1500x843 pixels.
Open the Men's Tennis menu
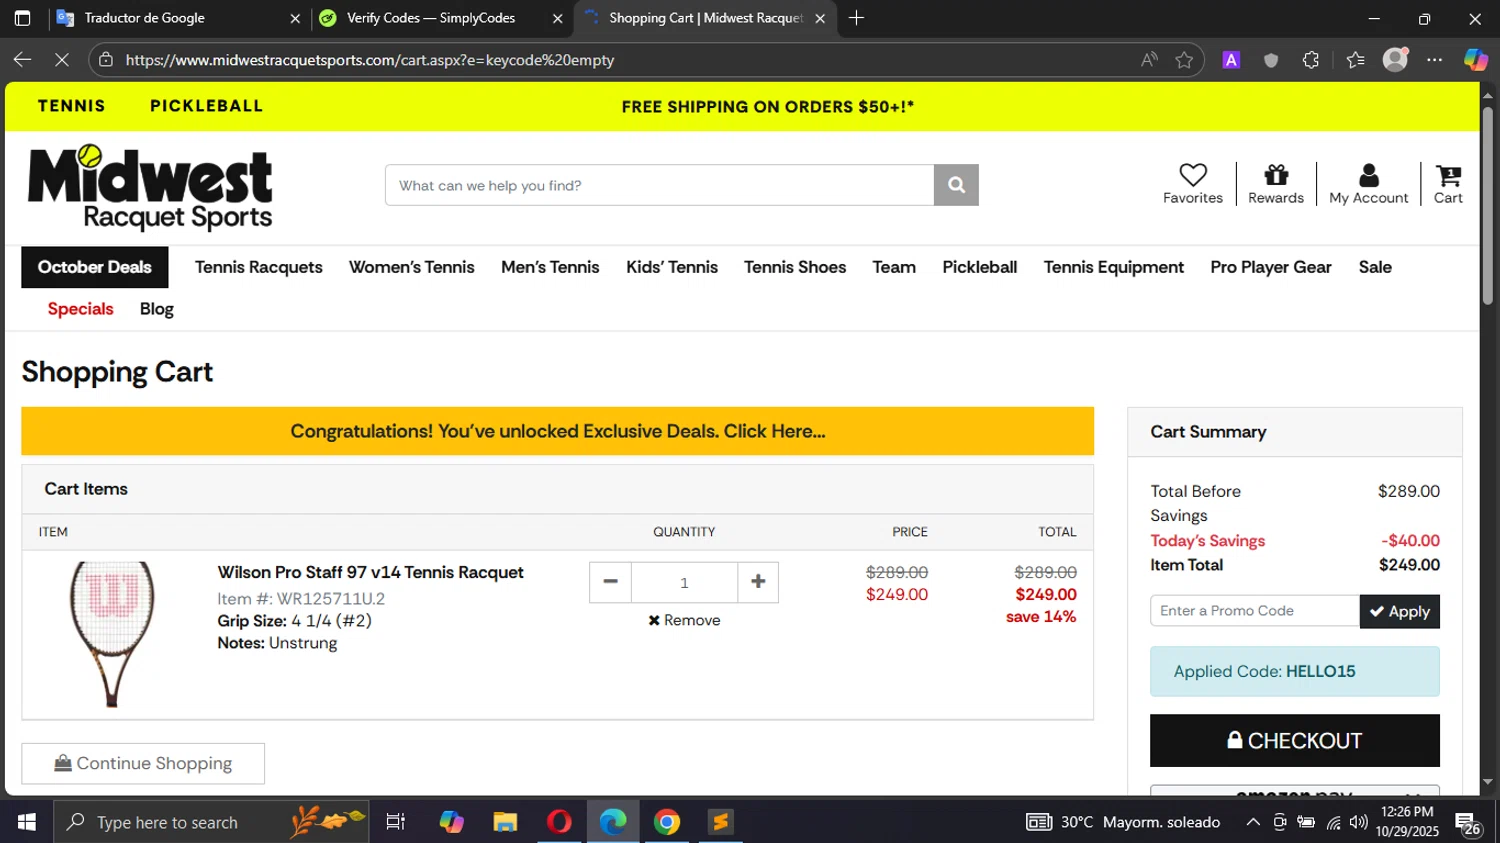(x=550, y=267)
